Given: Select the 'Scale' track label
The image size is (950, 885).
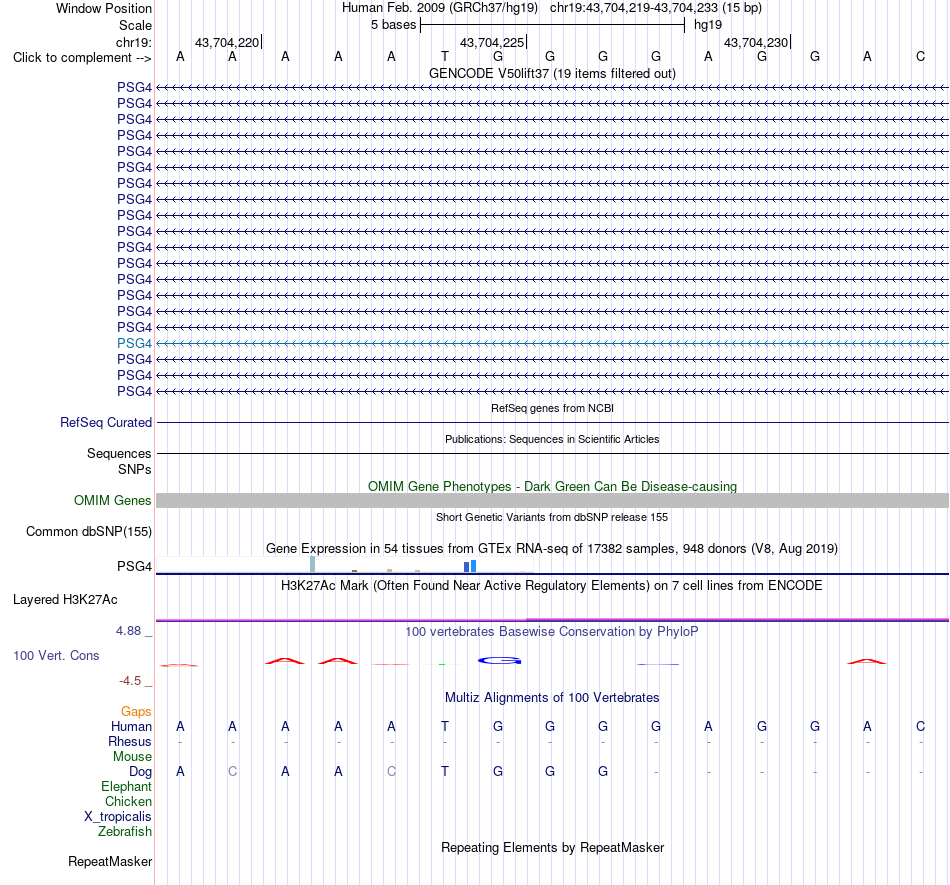Looking at the screenshot, I should [135, 25].
